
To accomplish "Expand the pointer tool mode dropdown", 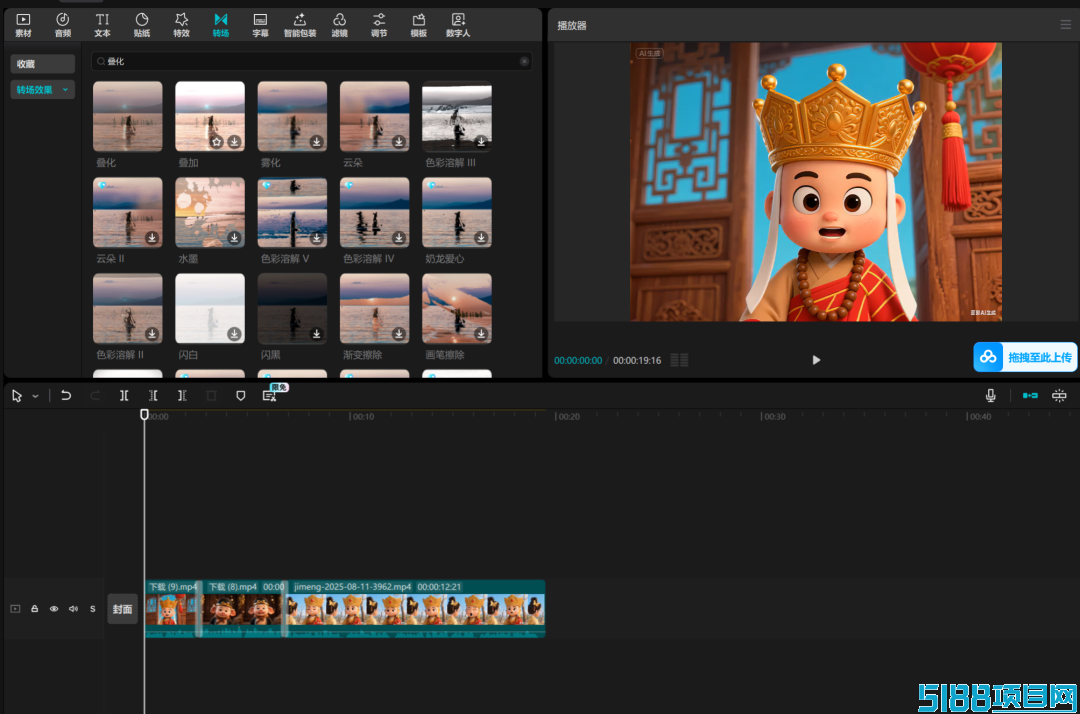I will click(x=35, y=396).
